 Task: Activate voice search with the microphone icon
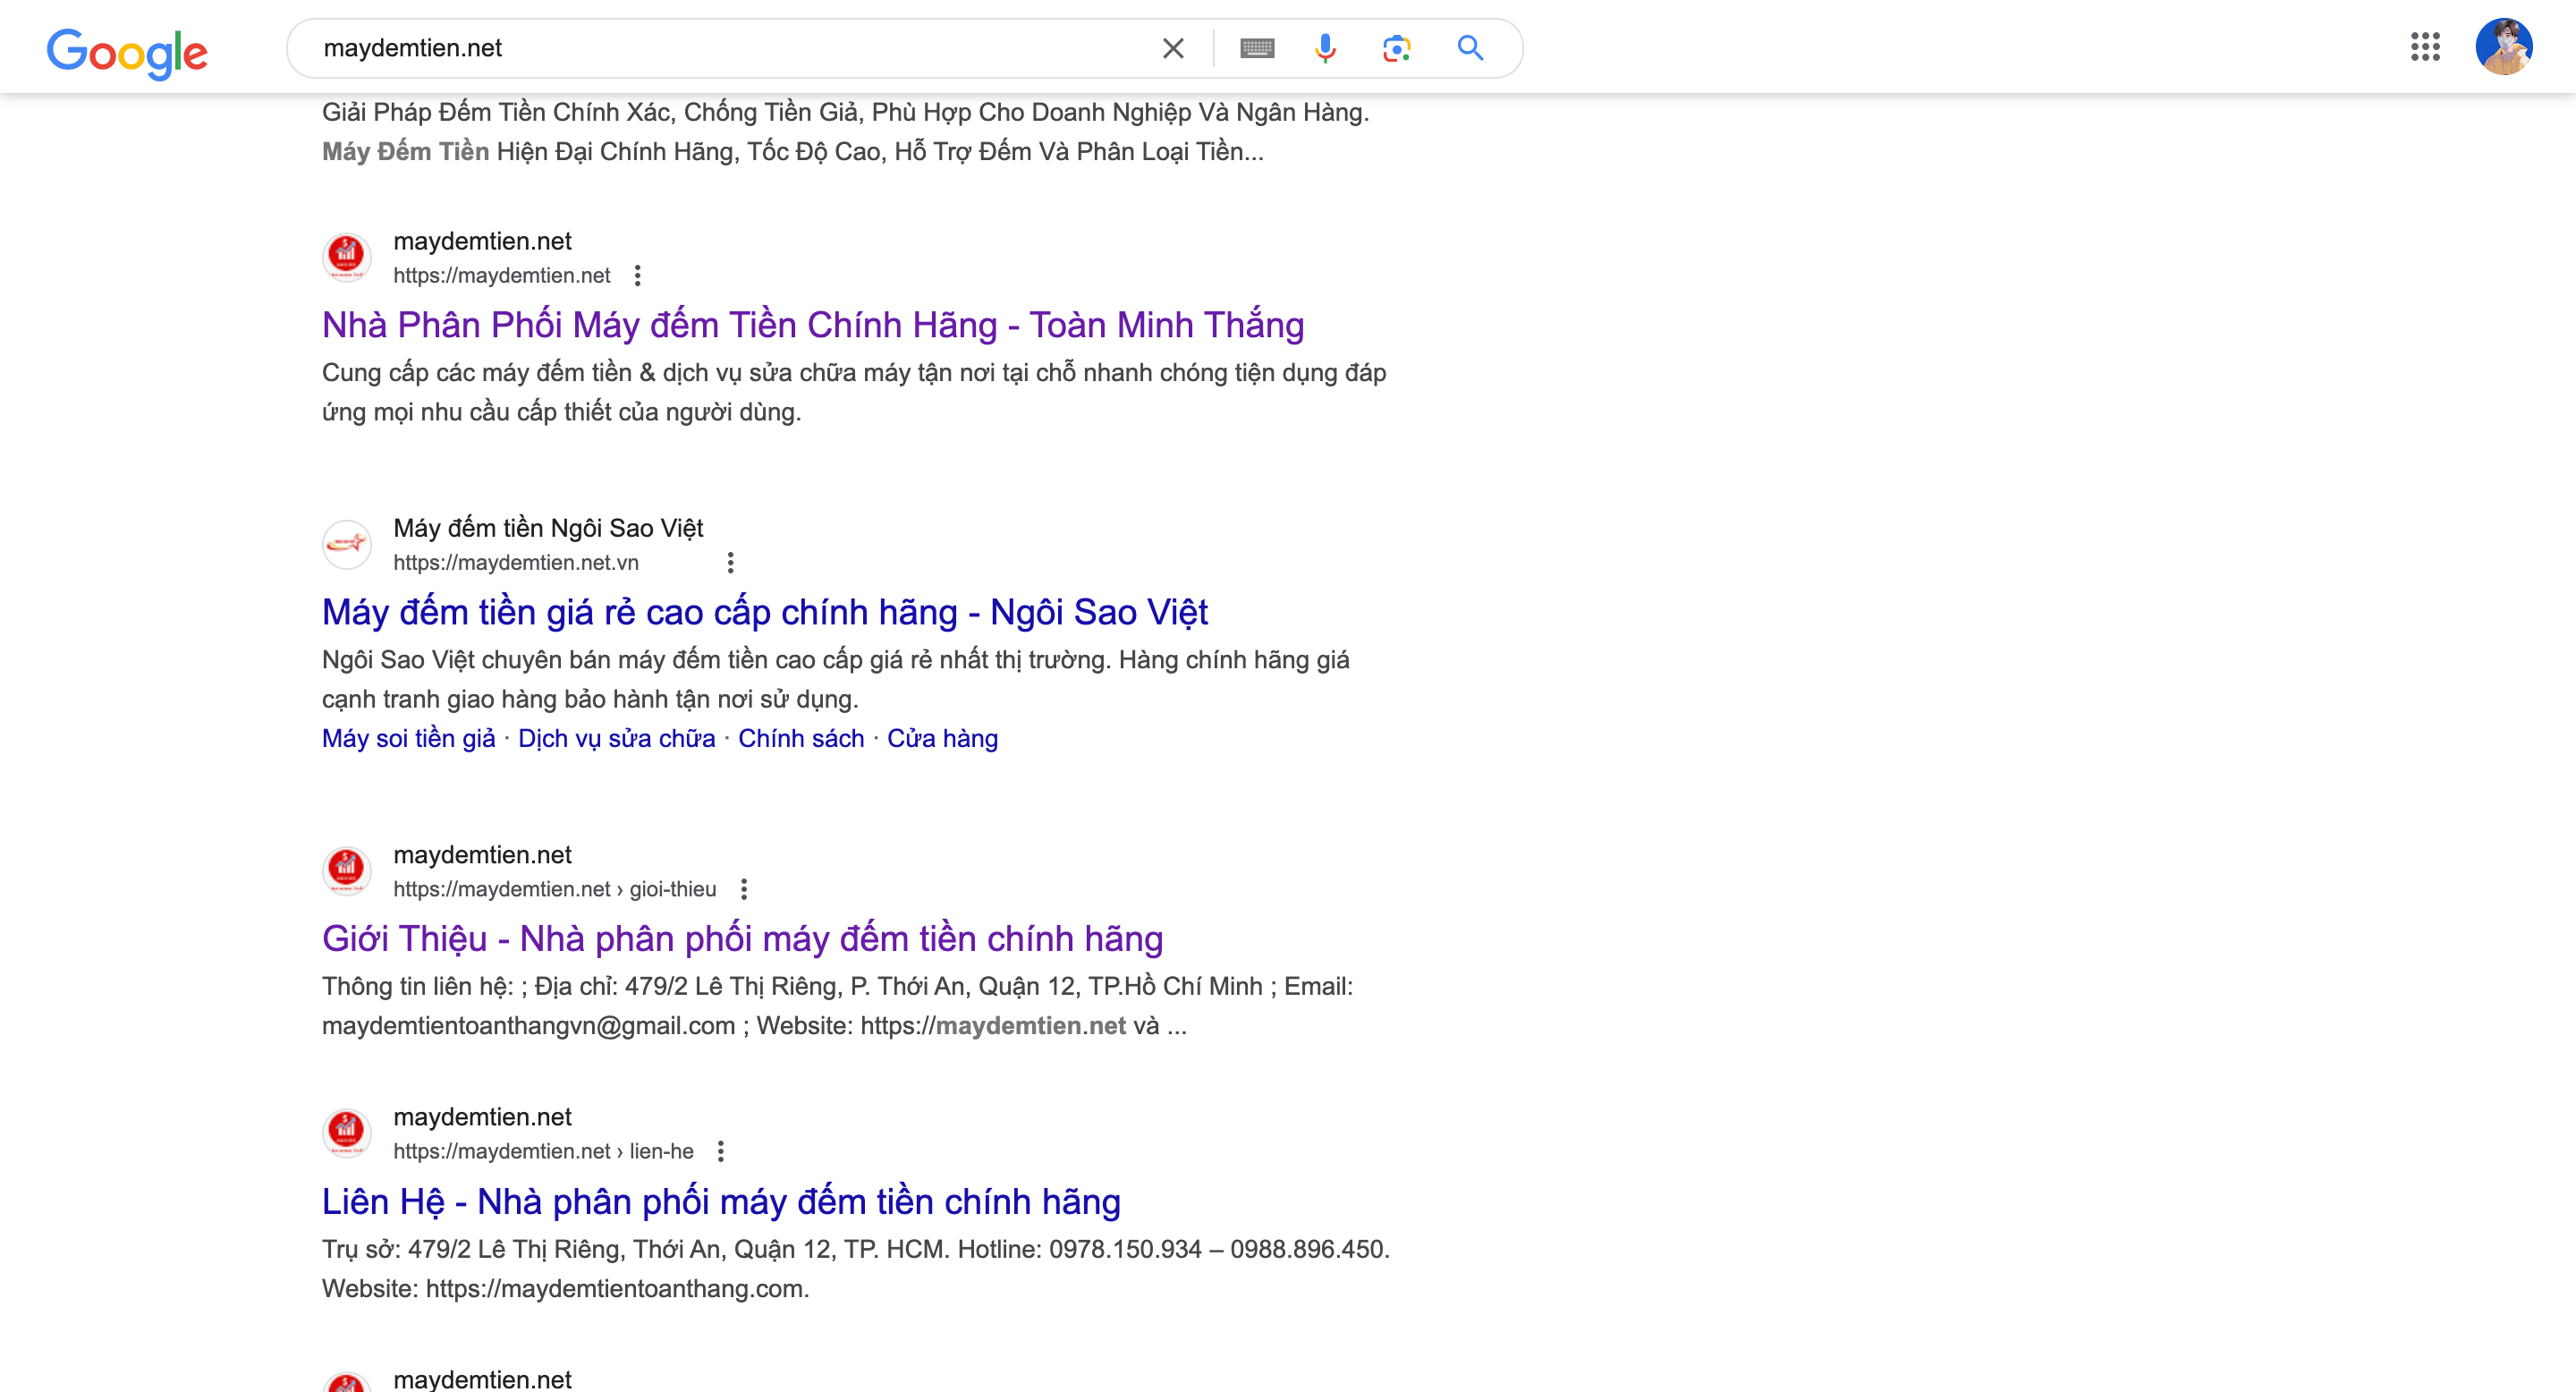(x=1324, y=47)
